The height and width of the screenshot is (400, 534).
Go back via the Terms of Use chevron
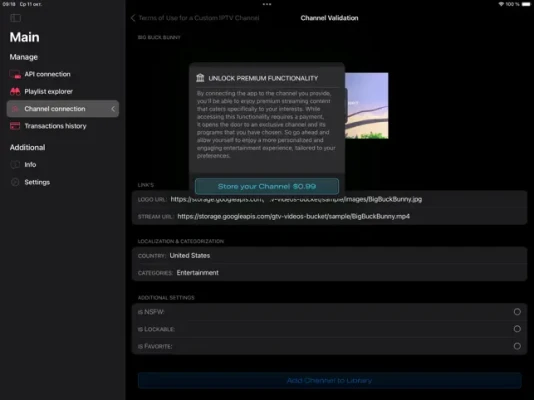133,18
